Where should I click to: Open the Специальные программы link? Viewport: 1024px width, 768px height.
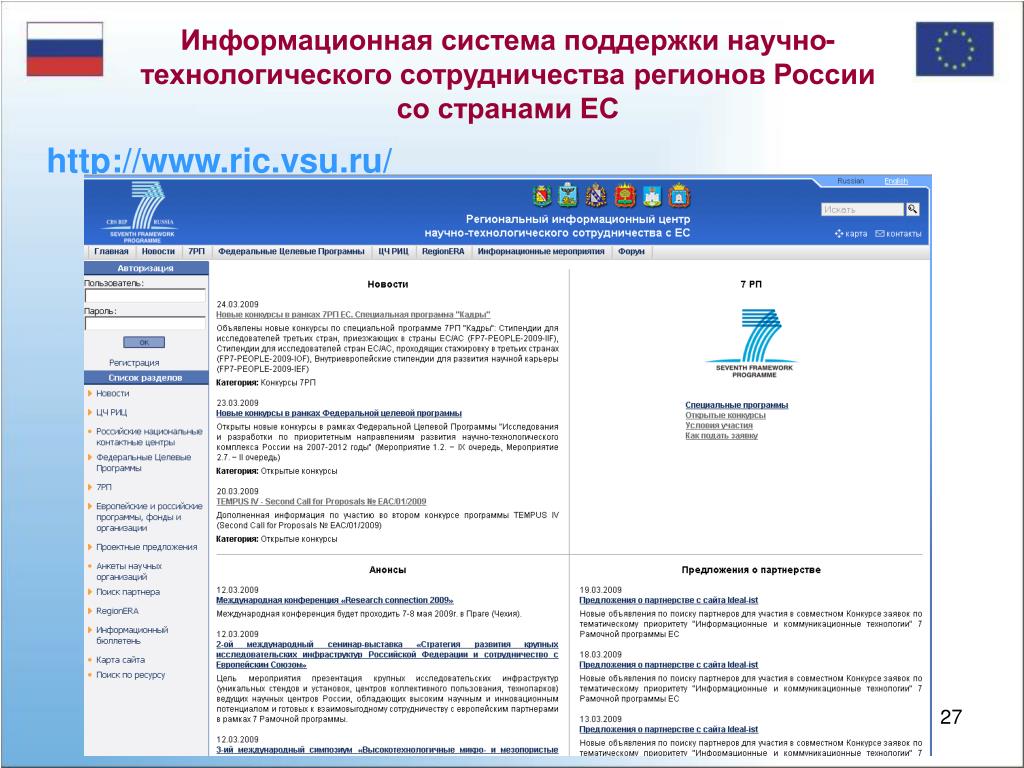pyautogui.click(x=737, y=405)
